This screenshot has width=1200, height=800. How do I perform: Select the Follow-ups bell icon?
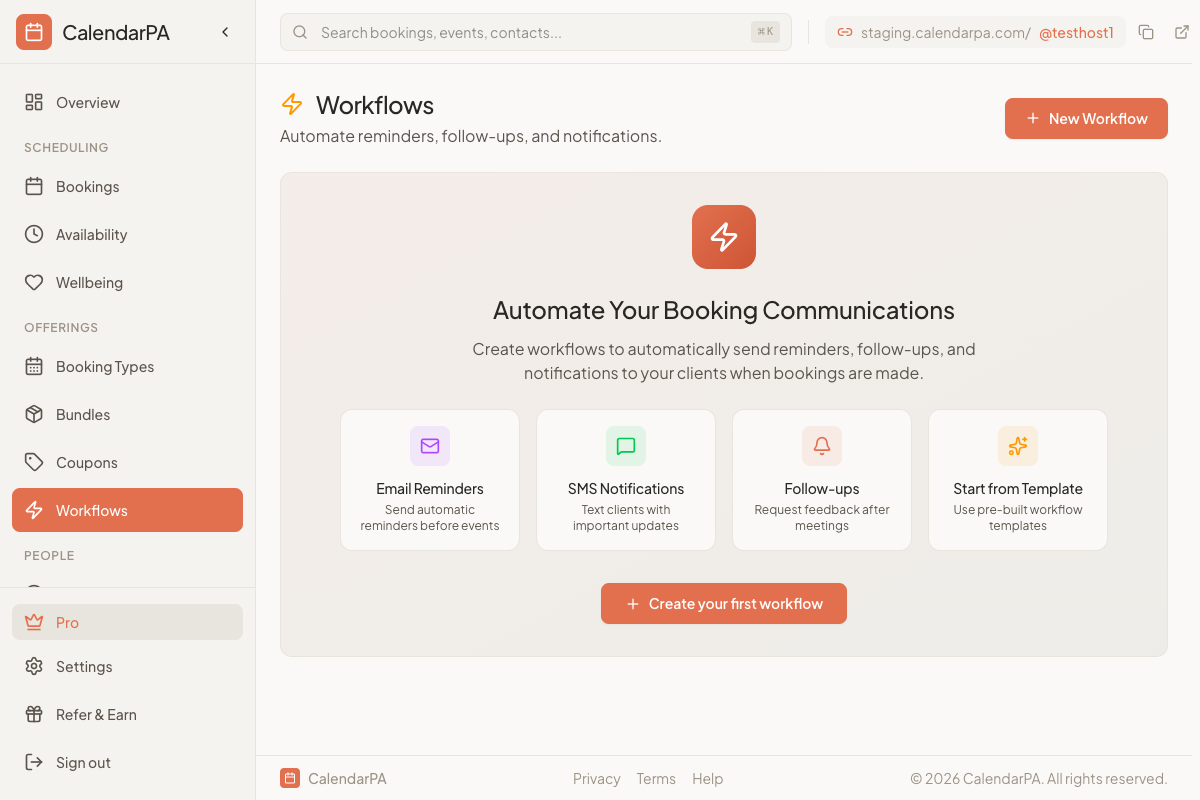pos(821,446)
